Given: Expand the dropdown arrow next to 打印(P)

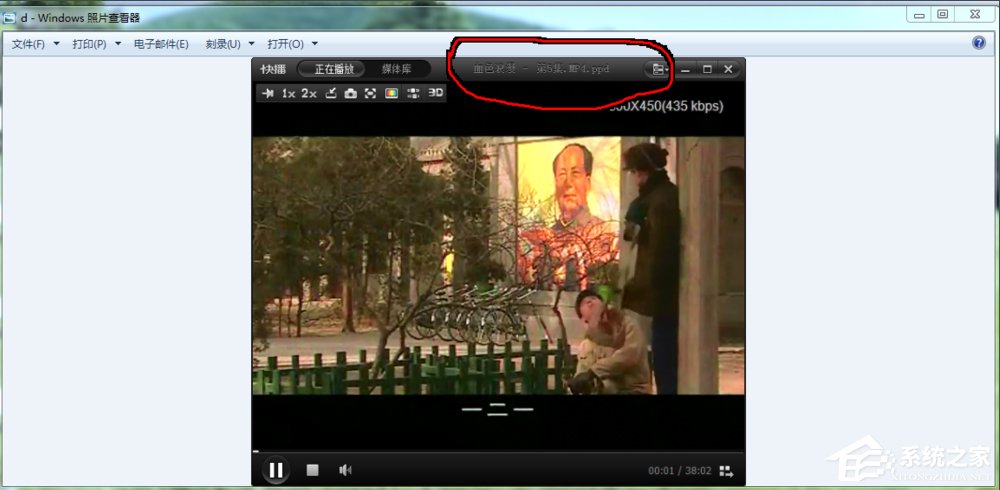Looking at the screenshot, I should point(117,44).
